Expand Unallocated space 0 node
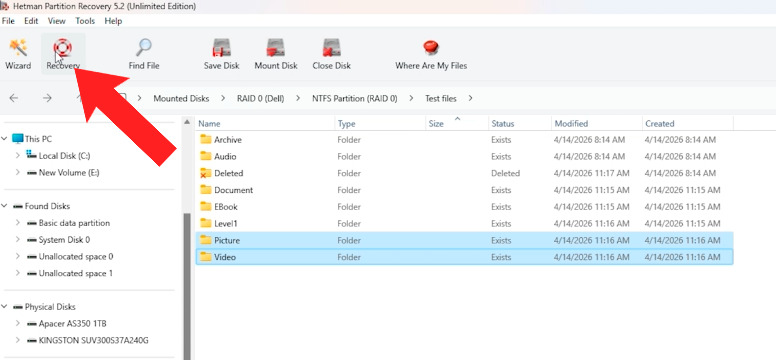 tap(18, 257)
